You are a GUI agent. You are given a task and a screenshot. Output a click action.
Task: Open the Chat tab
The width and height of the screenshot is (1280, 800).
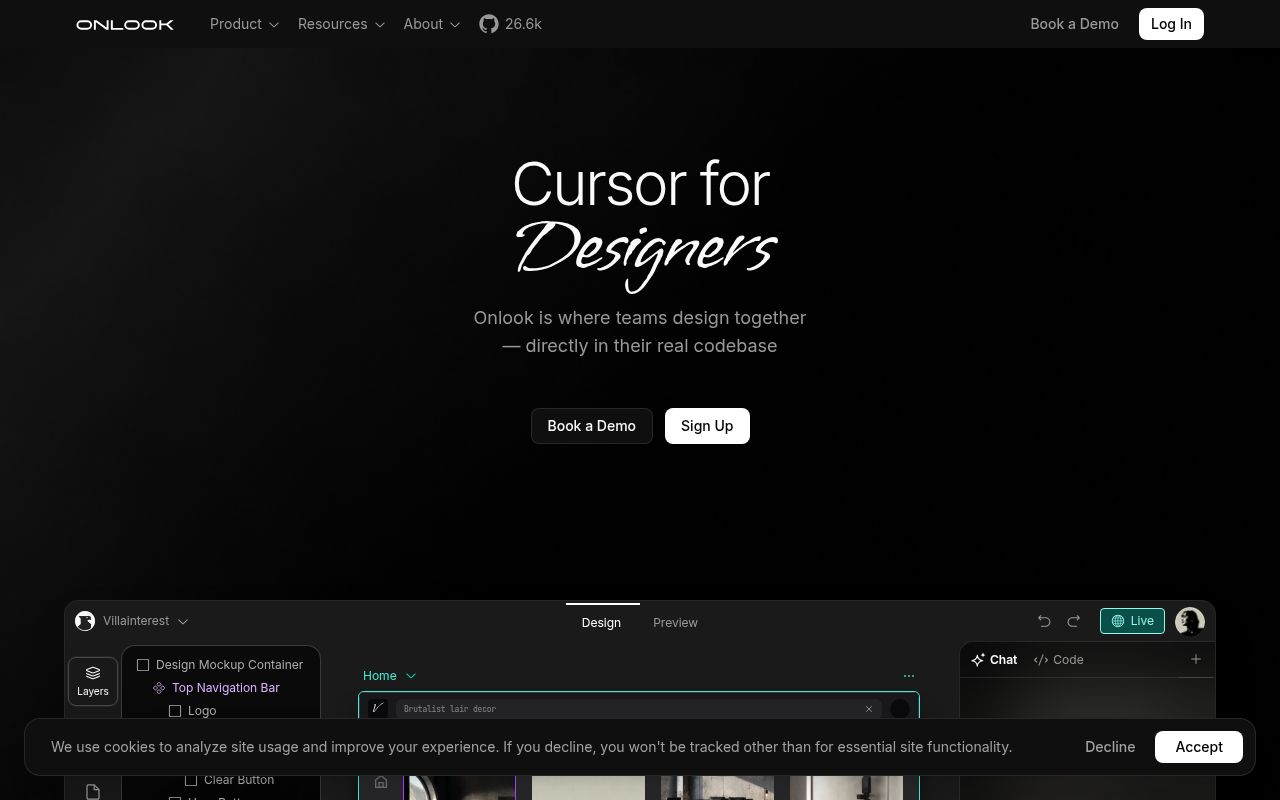pyautogui.click(x=994, y=660)
